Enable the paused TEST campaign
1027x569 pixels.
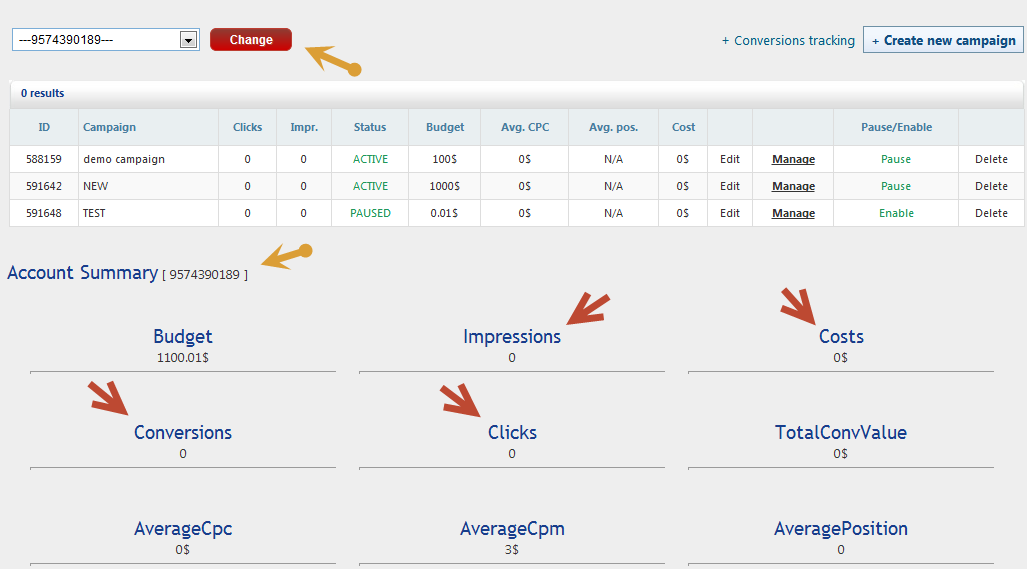(895, 213)
